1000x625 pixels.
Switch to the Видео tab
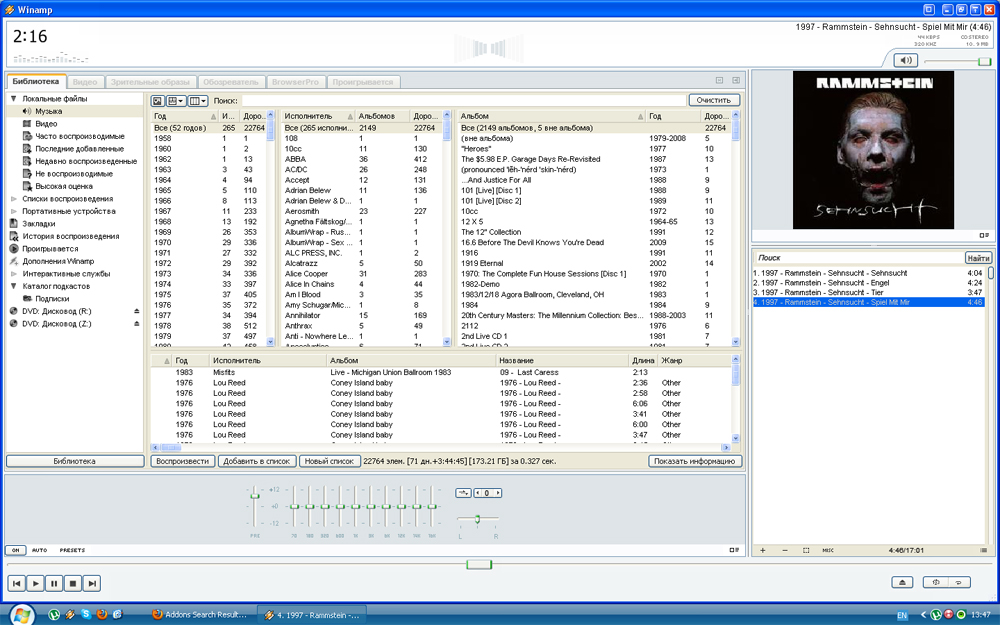[85, 81]
